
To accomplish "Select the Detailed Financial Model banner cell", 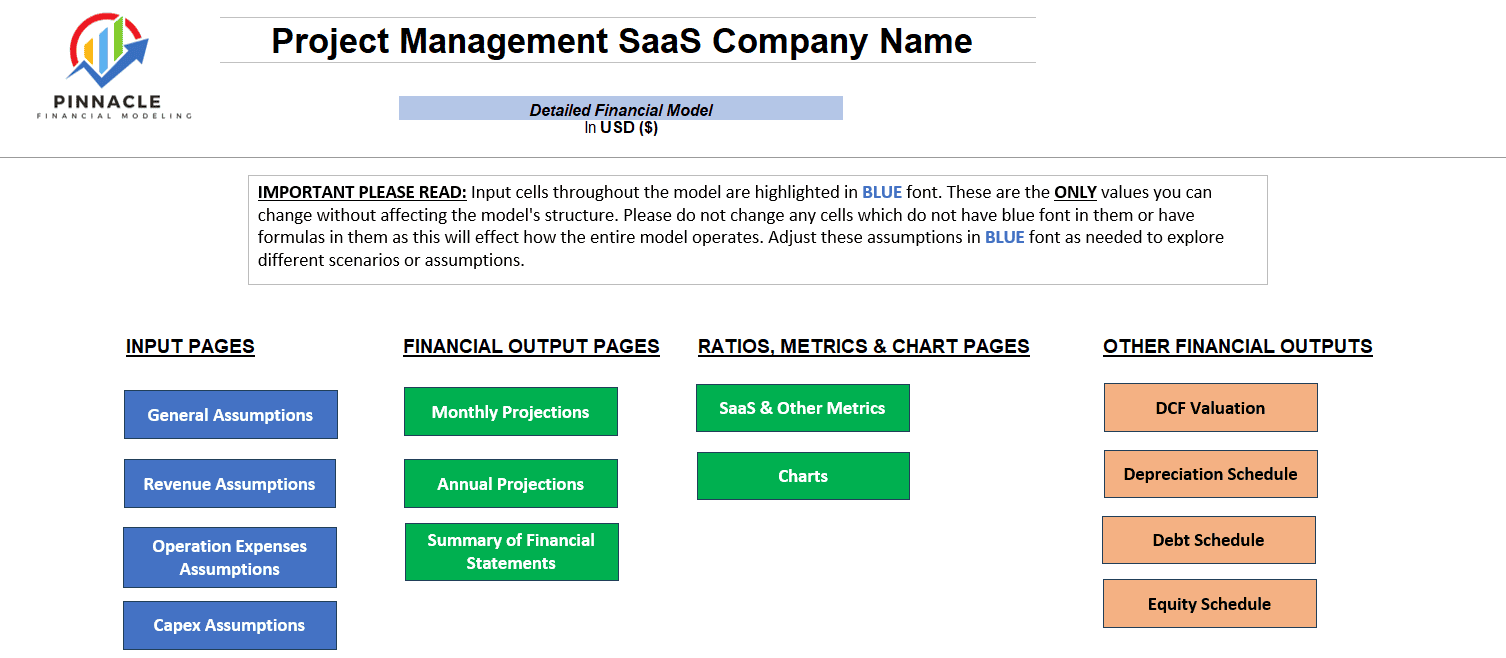I will (x=621, y=109).
